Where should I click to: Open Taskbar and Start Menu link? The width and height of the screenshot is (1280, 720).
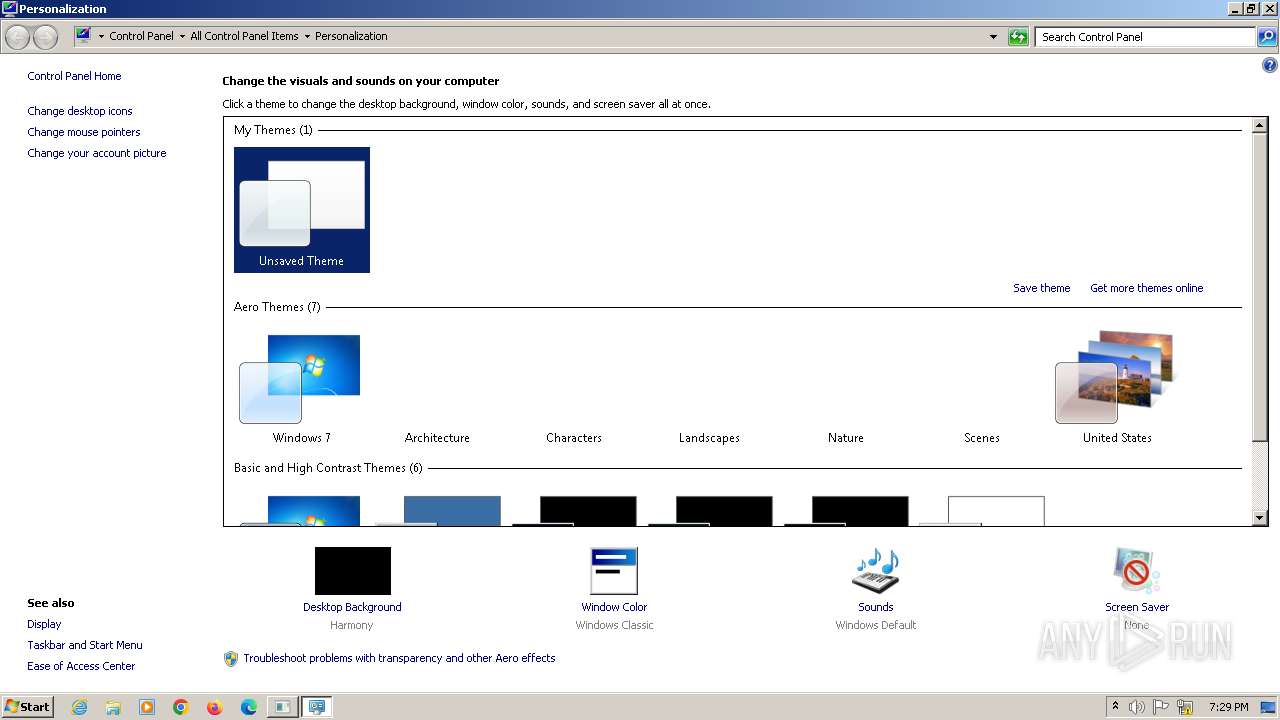(x=85, y=645)
